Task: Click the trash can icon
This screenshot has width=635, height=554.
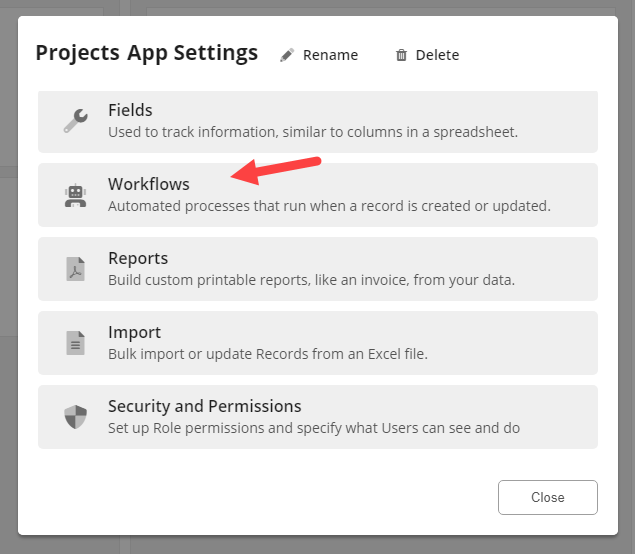Action: (x=401, y=55)
